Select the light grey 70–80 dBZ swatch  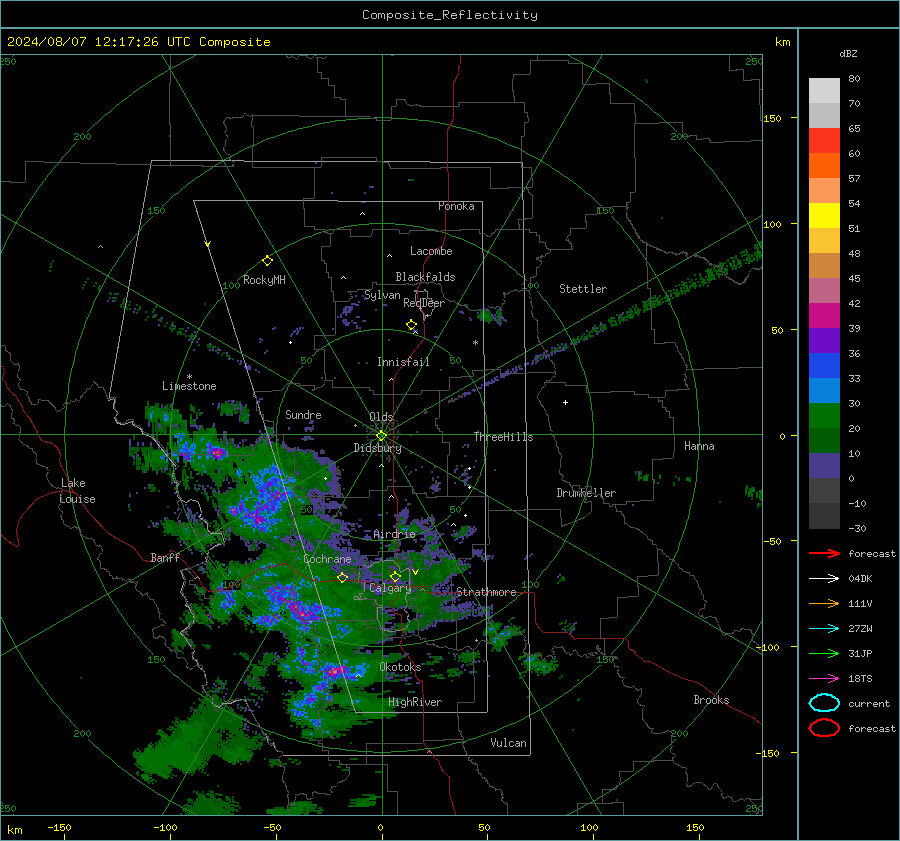point(824,91)
